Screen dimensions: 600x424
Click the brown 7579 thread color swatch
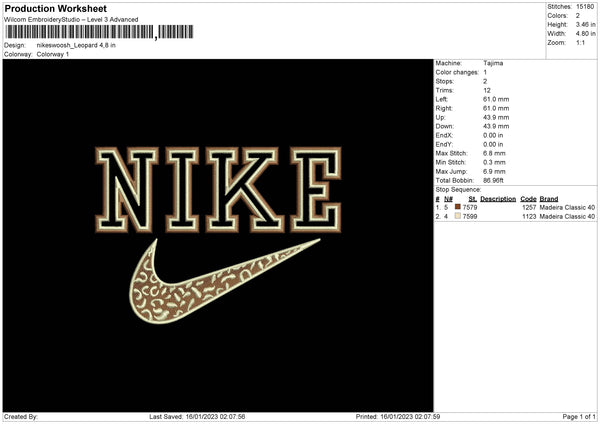pos(457,207)
